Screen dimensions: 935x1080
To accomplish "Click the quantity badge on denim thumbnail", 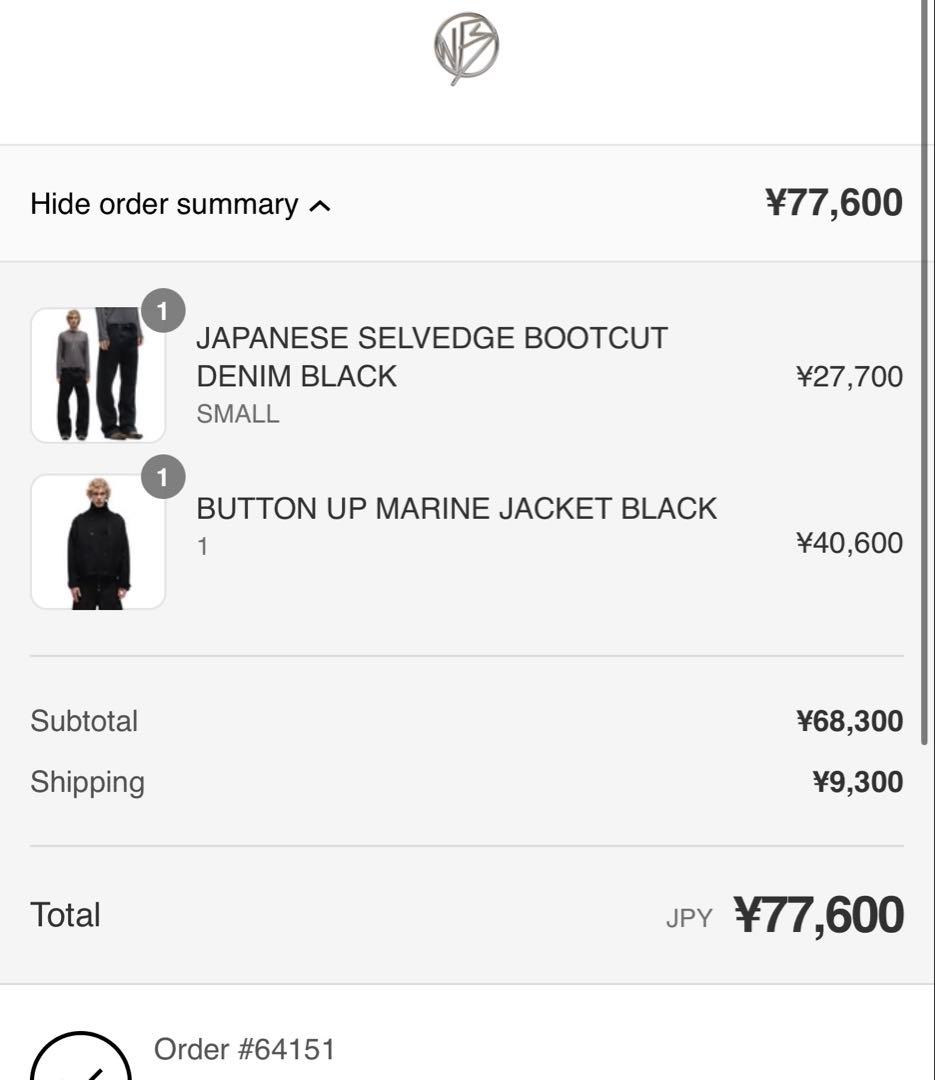I will pyautogui.click(x=163, y=312).
